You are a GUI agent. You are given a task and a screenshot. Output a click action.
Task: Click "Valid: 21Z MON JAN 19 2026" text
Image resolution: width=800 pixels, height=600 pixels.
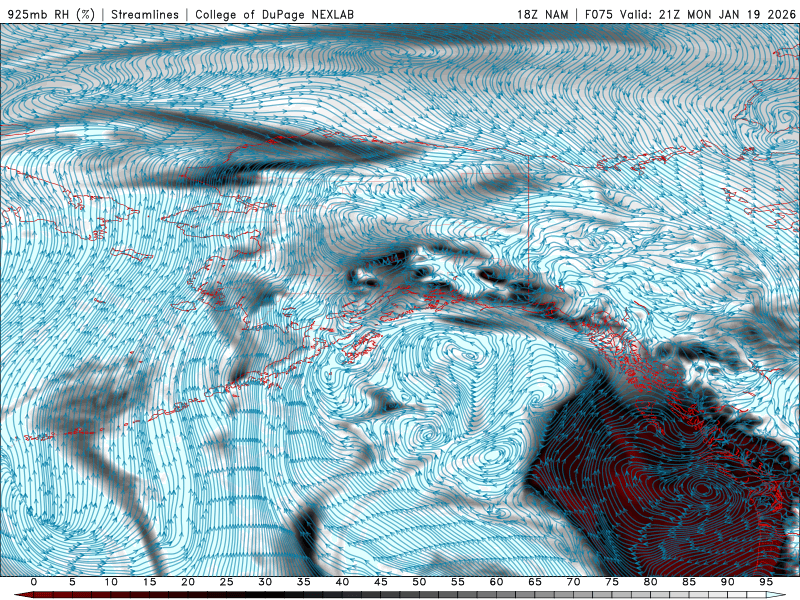coord(708,14)
